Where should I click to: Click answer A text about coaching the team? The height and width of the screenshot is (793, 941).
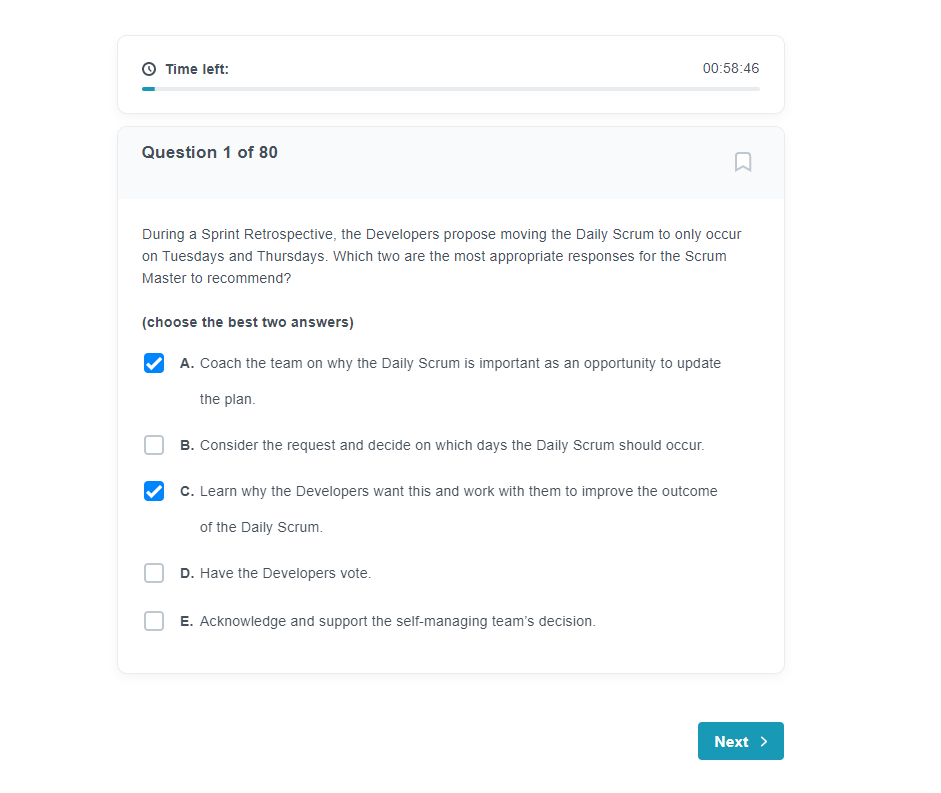click(x=460, y=381)
